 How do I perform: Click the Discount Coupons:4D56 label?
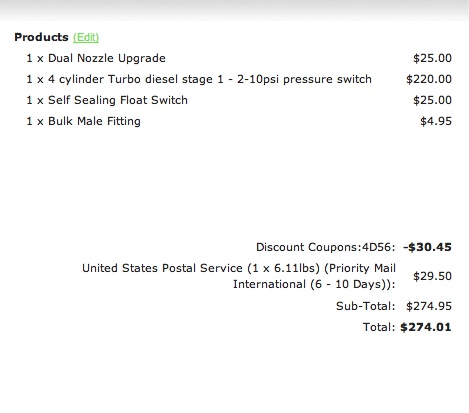pyautogui.click(x=326, y=247)
